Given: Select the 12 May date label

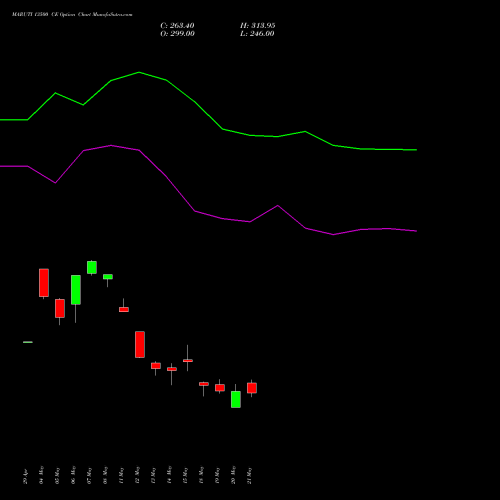Looking at the screenshot, I should (x=138, y=475).
